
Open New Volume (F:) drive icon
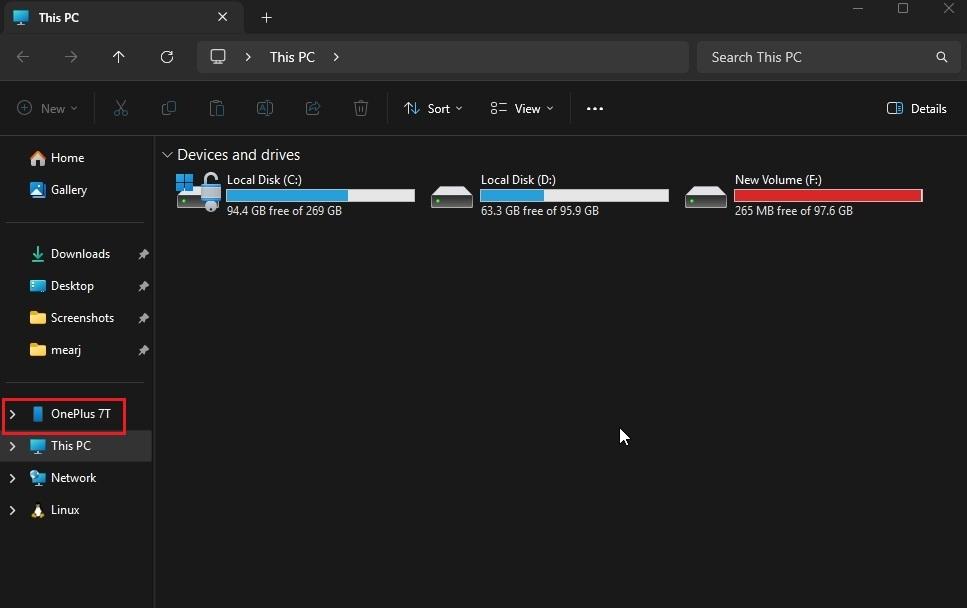(x=706, y=197)
